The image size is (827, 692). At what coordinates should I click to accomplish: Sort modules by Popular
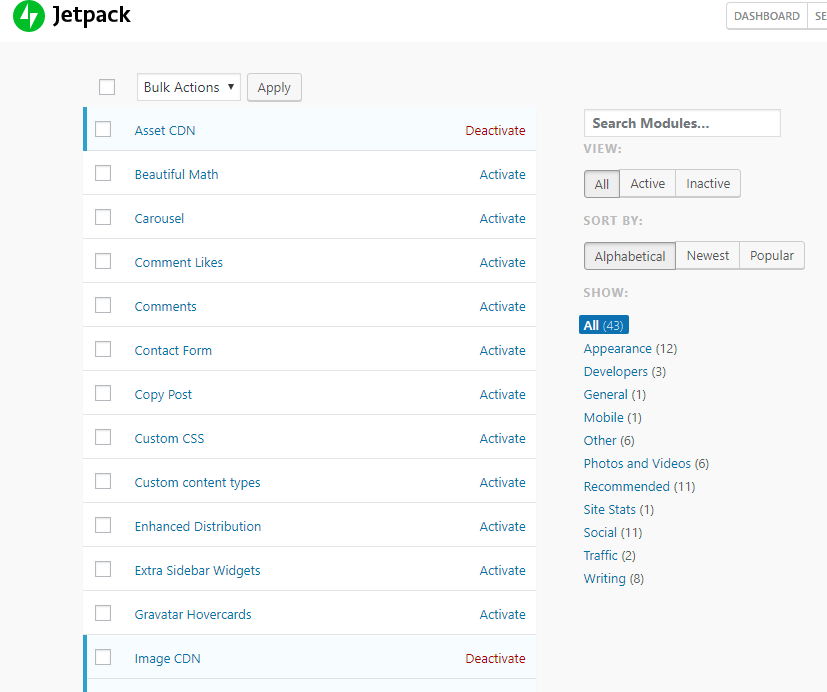tap(771, 256)
